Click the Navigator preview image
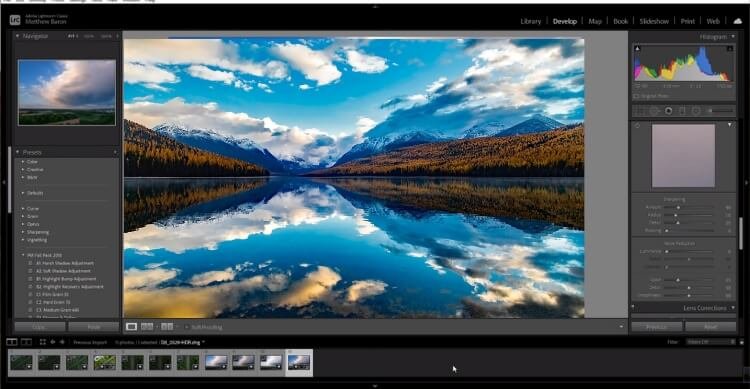750x389 pixels. coord(66,92)
